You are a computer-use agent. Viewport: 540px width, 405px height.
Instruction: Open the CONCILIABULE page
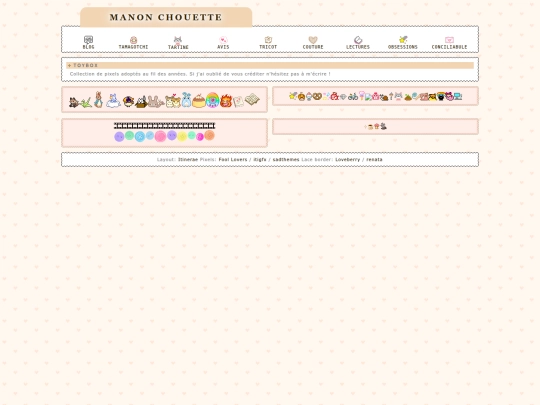449,43
